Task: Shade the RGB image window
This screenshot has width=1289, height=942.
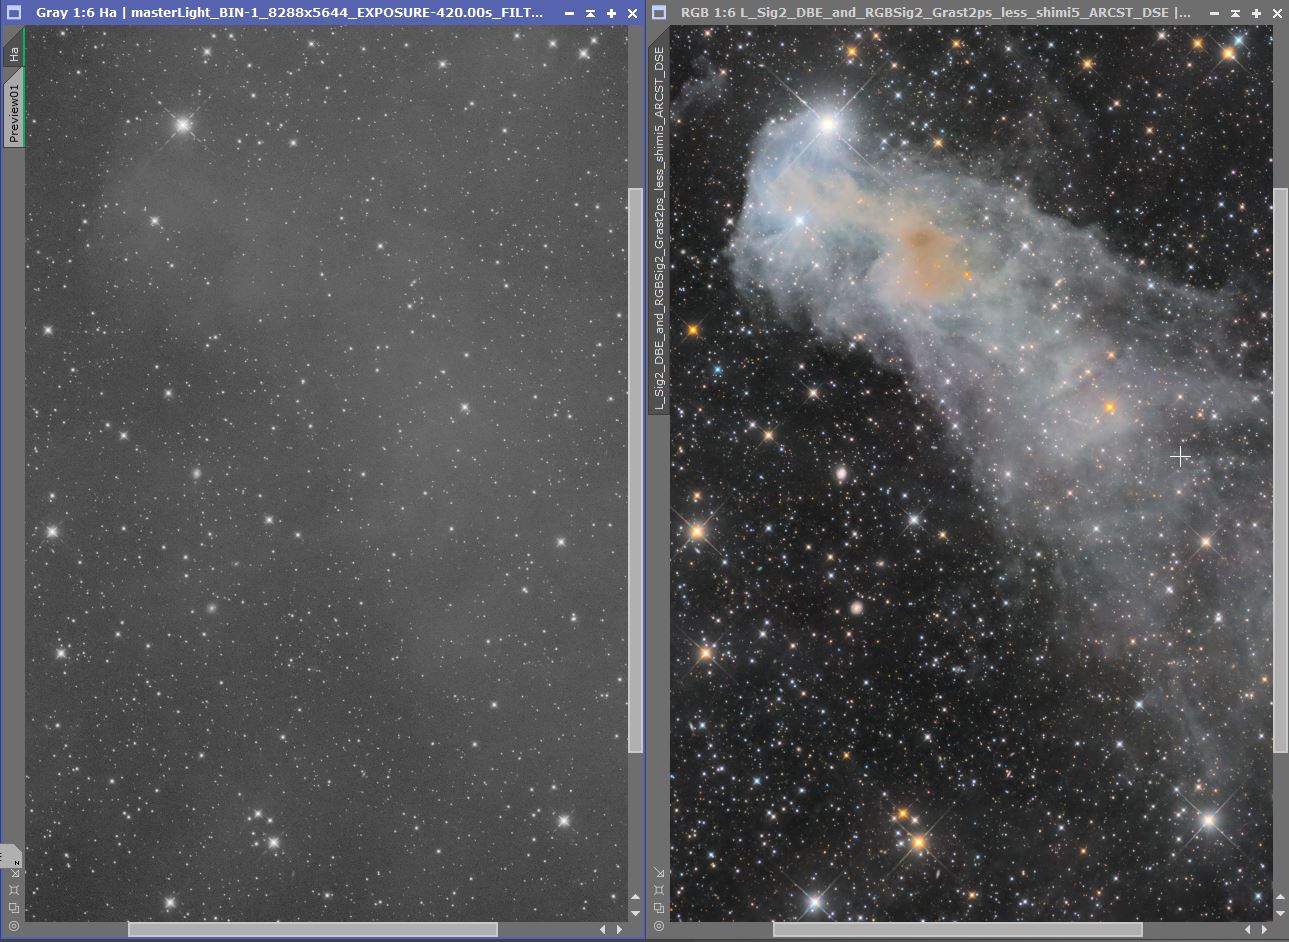Action: pyautogui.click(x=1235, y=13)
